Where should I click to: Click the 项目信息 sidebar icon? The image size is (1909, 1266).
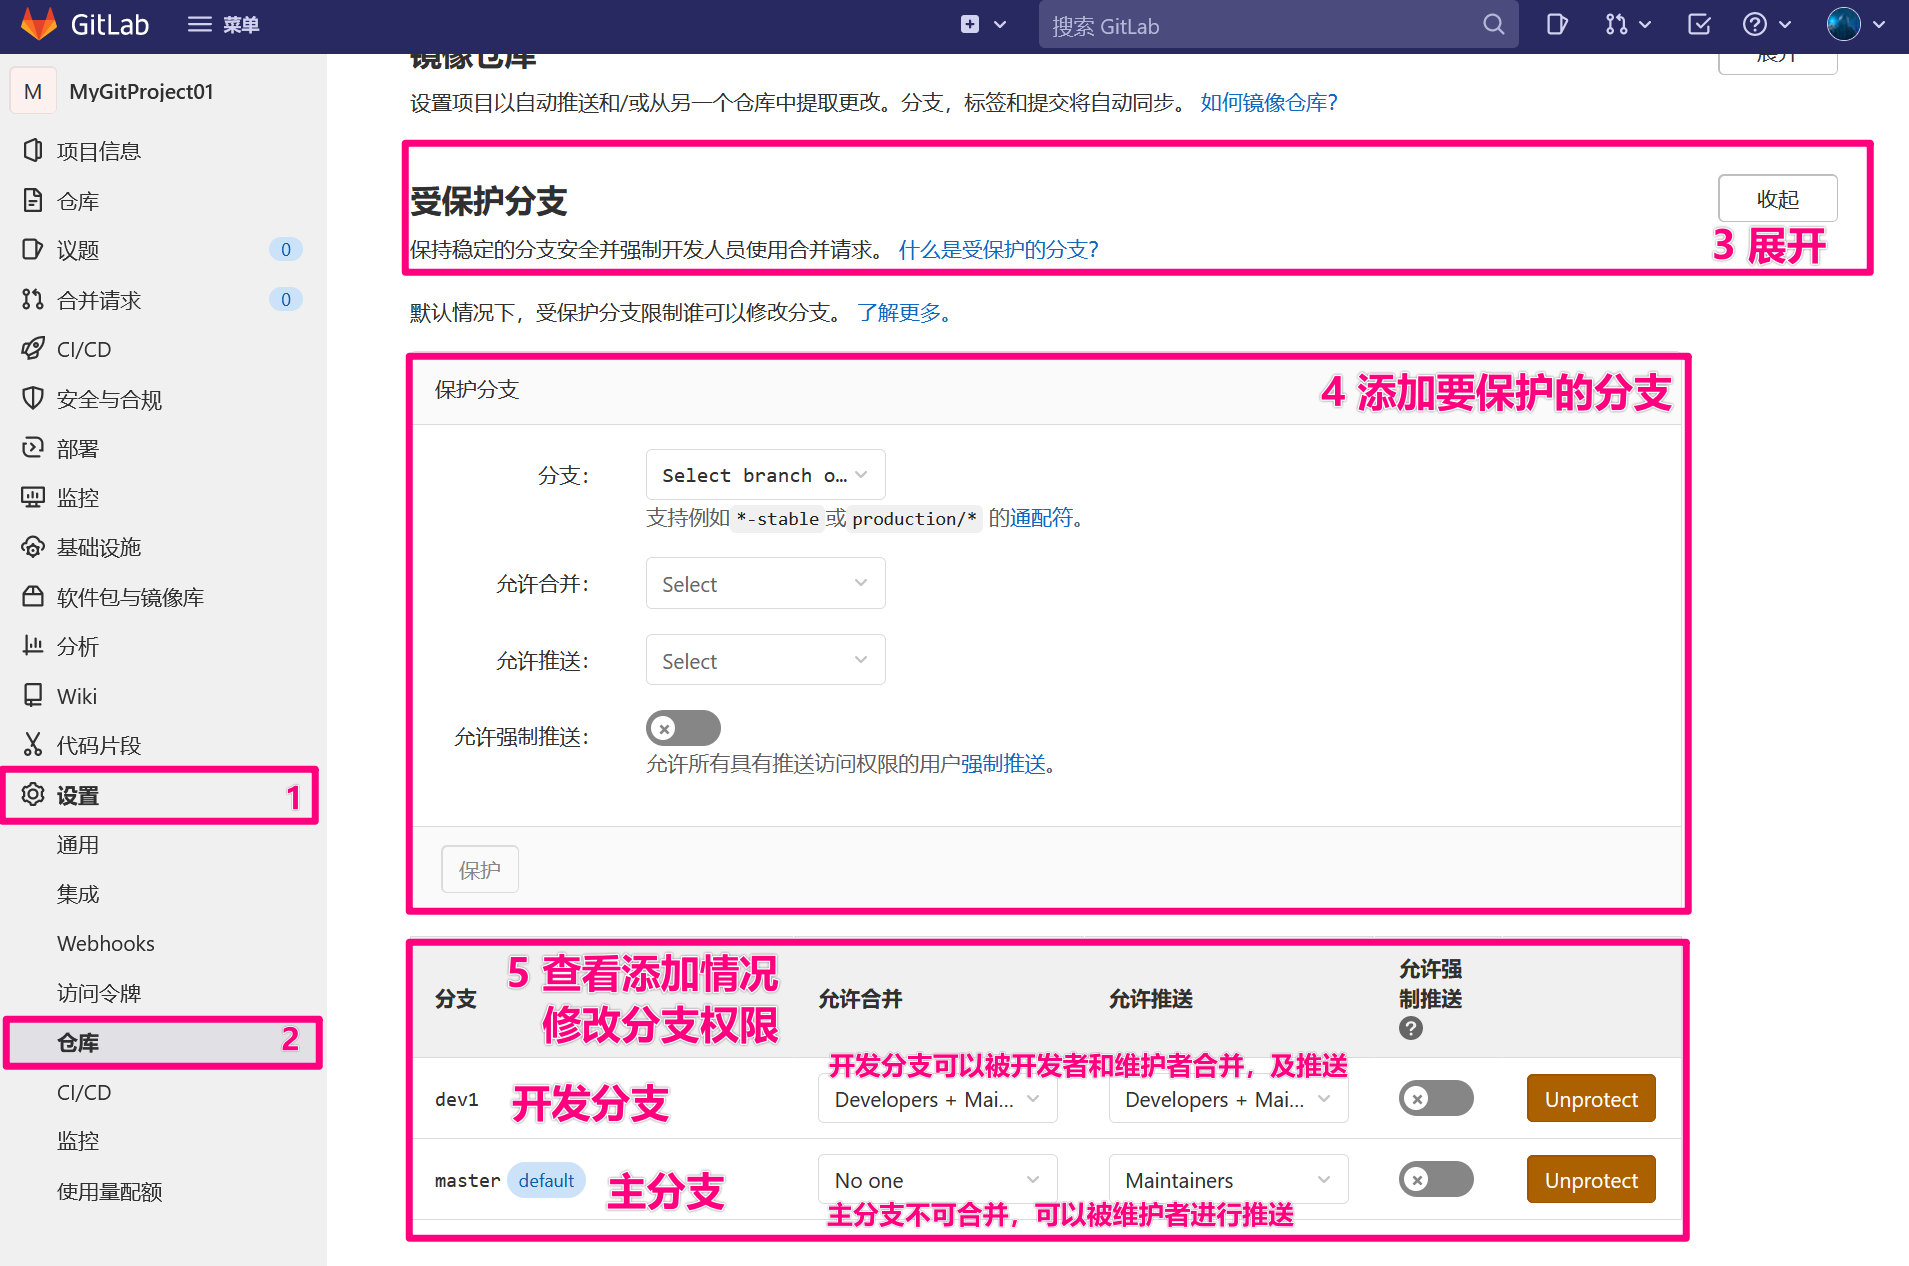pos(33,150)
